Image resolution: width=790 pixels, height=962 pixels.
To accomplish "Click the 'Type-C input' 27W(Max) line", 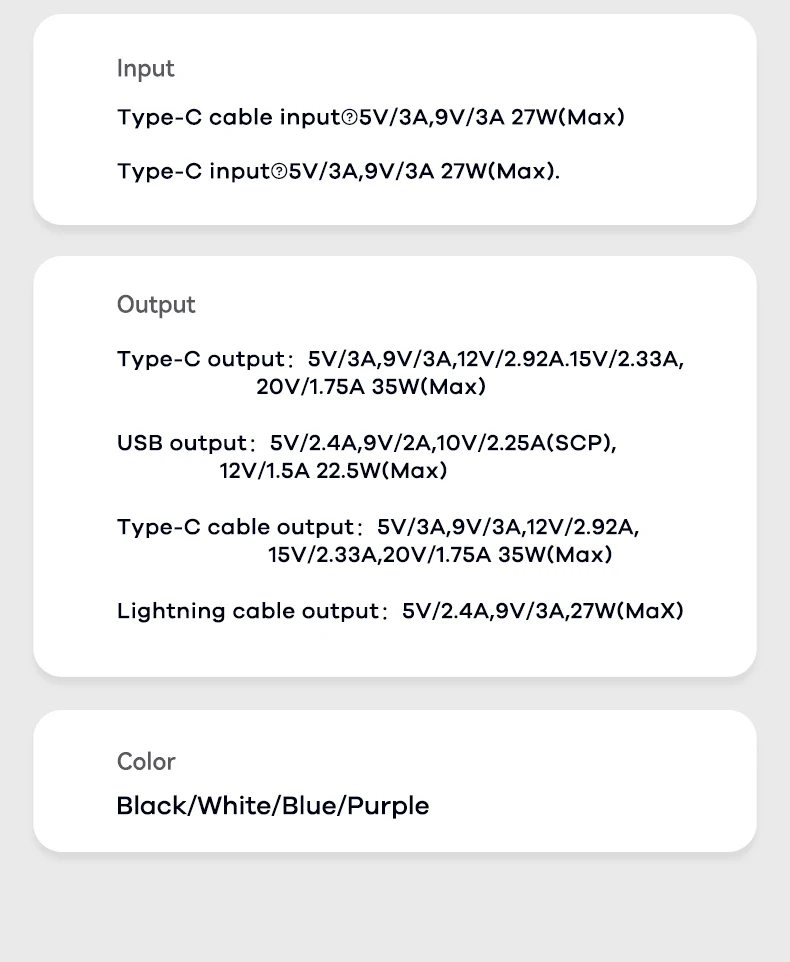I will [x=338, y=171].
